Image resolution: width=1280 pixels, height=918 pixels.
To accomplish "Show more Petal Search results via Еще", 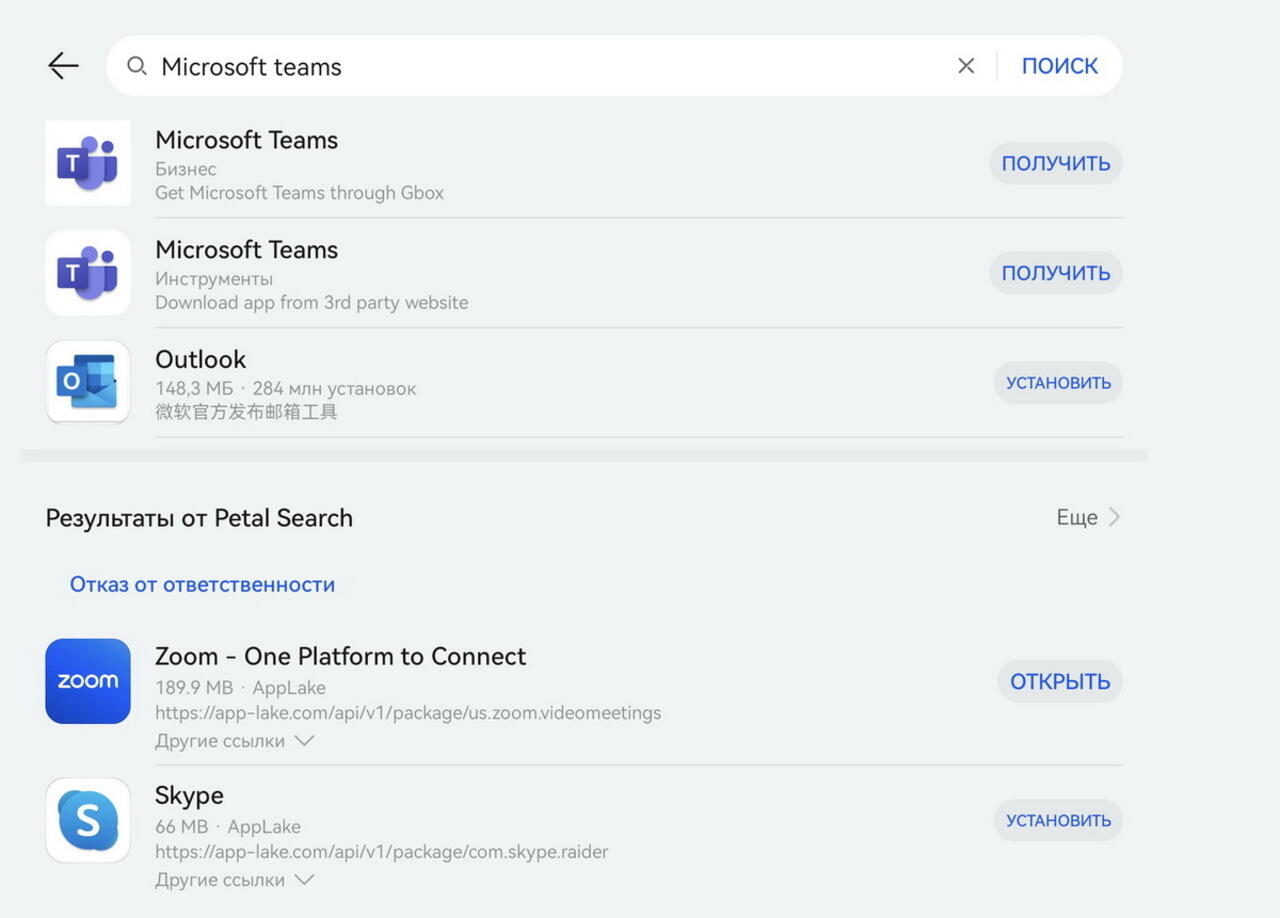I will 1087,518.
